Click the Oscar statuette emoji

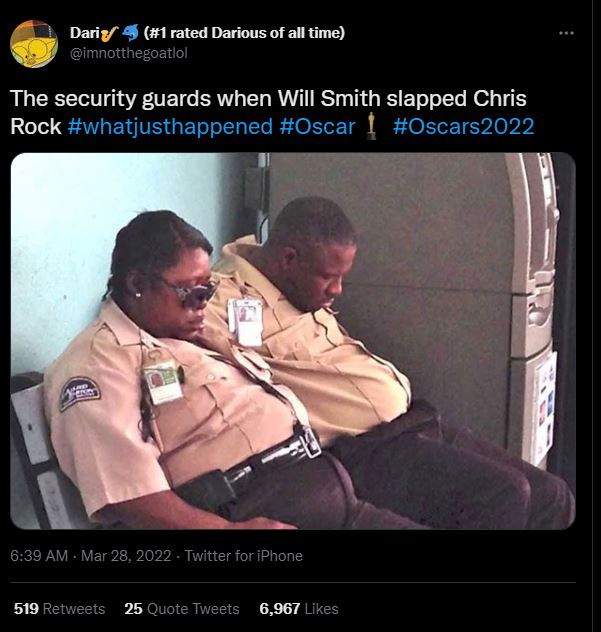[x=371, y=127]
